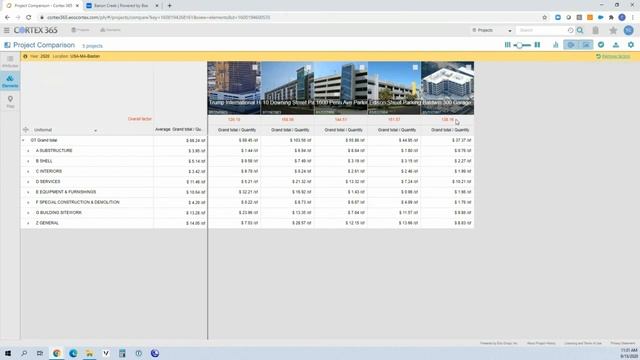Click Grand total / Quantity header under Trump International
The image size is (640, 360).
237,130
